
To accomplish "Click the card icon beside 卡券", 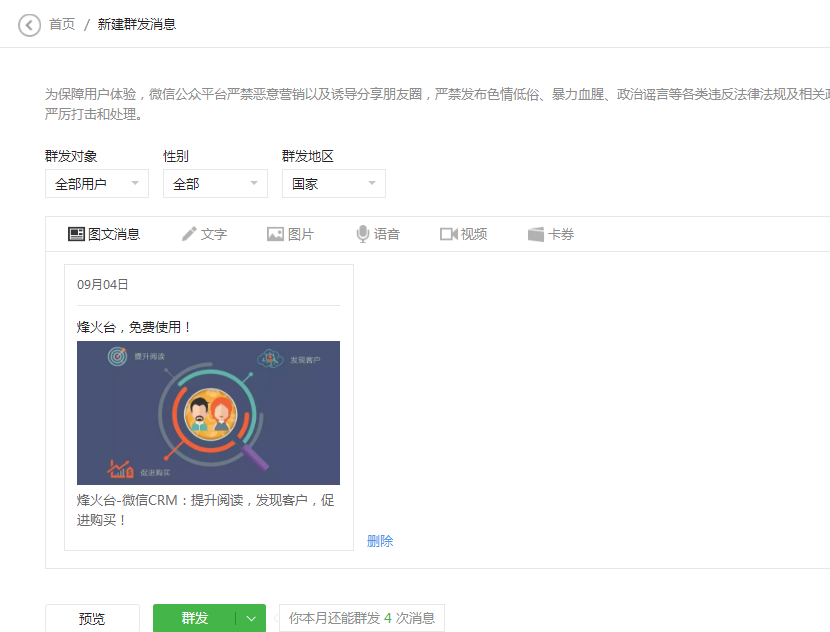I will click(x=536, y=234).
